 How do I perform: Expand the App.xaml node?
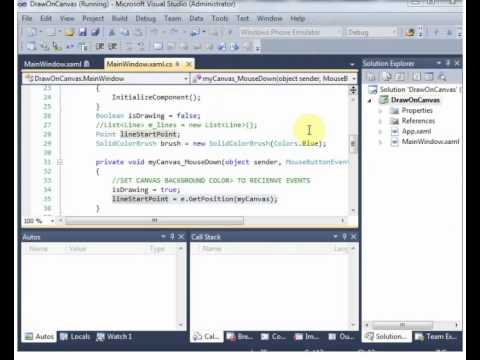coord(380,132)
